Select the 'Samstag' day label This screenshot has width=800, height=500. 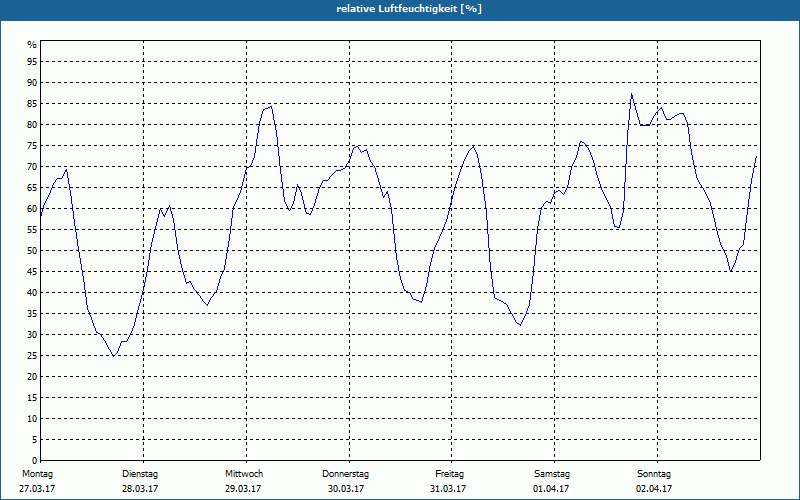[x=552, y=474]
